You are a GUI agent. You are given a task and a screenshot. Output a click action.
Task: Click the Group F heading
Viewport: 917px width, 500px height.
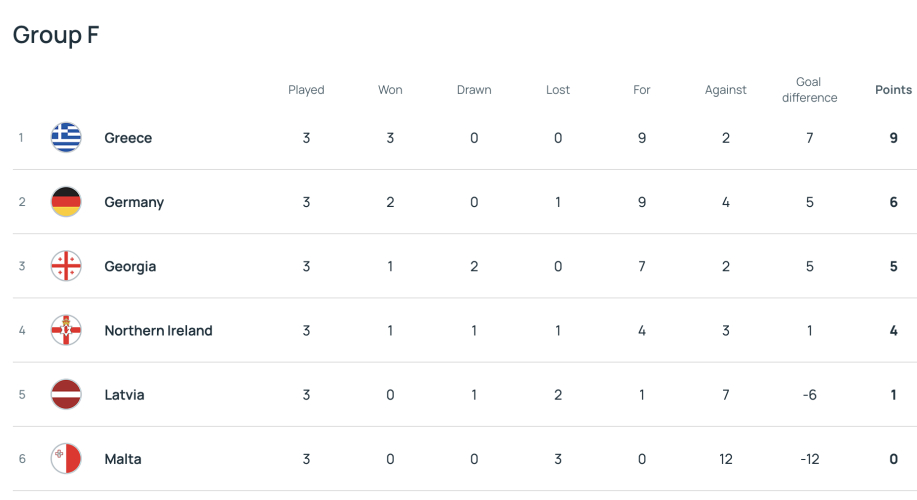click(x=56, y=35)
